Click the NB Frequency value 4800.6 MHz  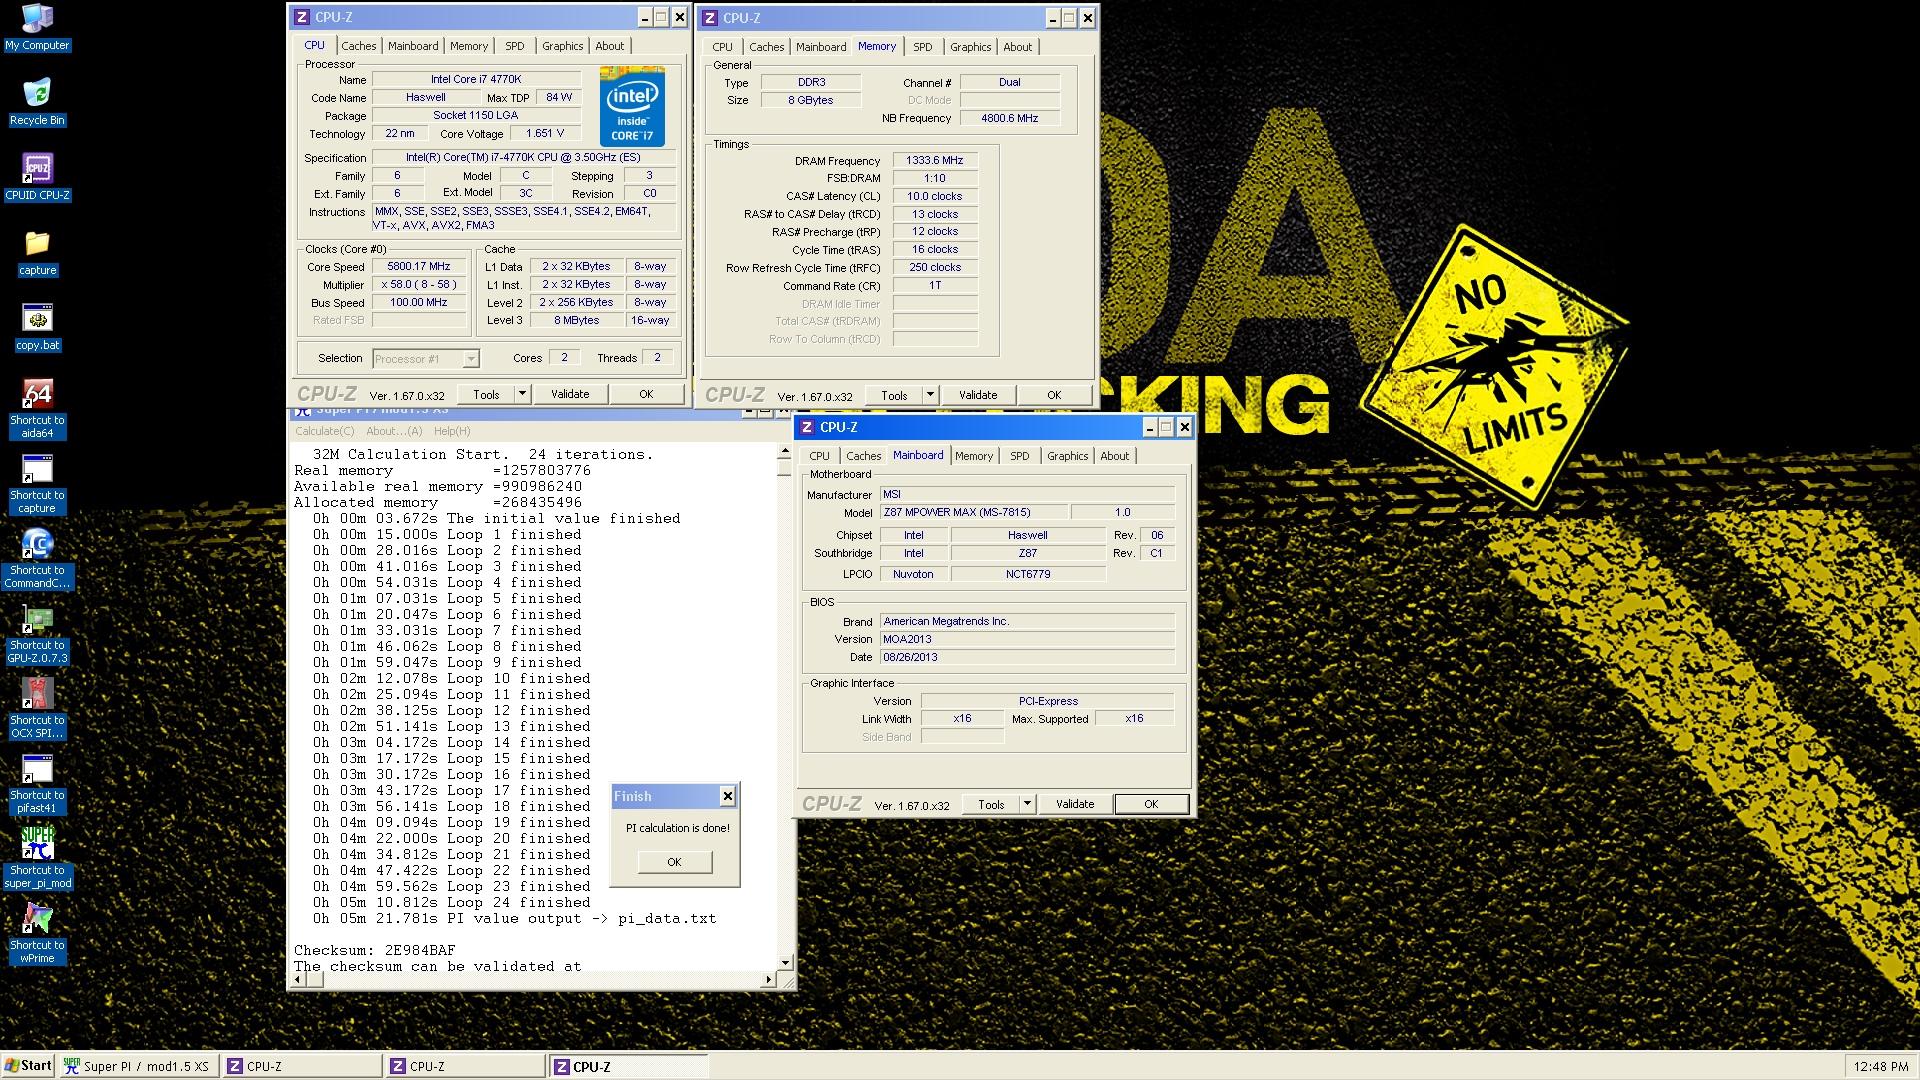[1010, 118]
